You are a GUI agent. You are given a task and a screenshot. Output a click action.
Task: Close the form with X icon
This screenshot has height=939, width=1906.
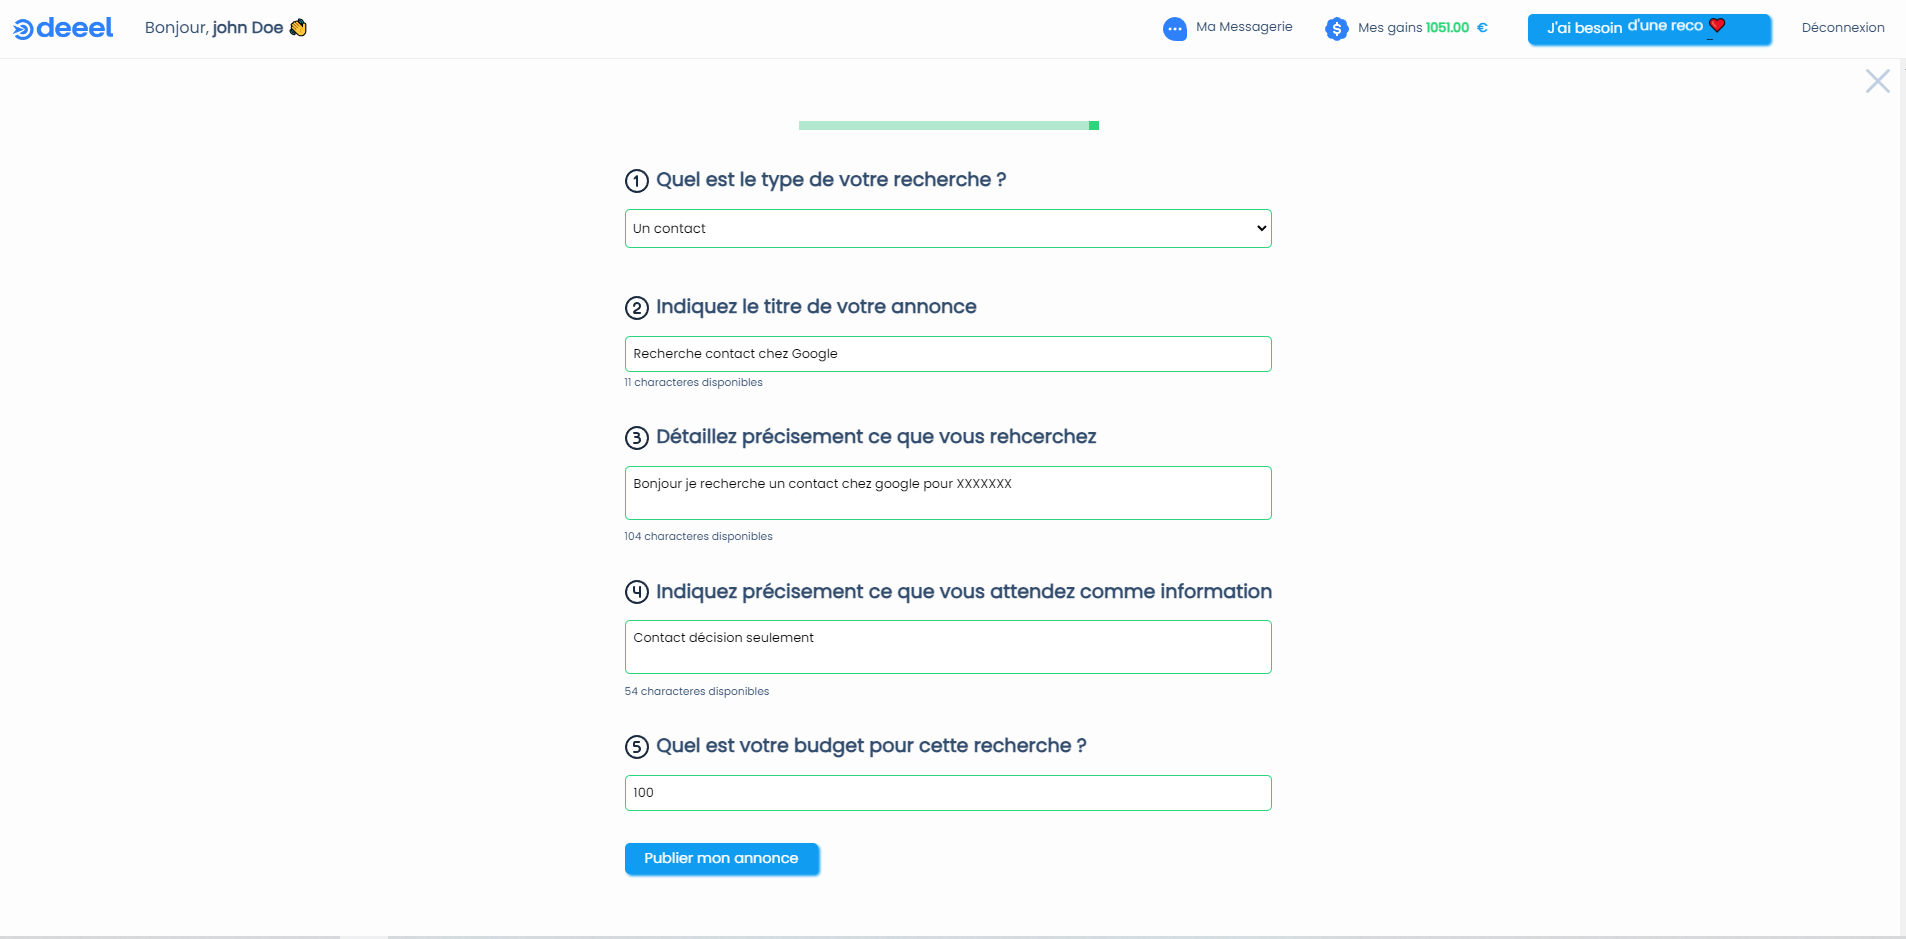click(1877, 81)
